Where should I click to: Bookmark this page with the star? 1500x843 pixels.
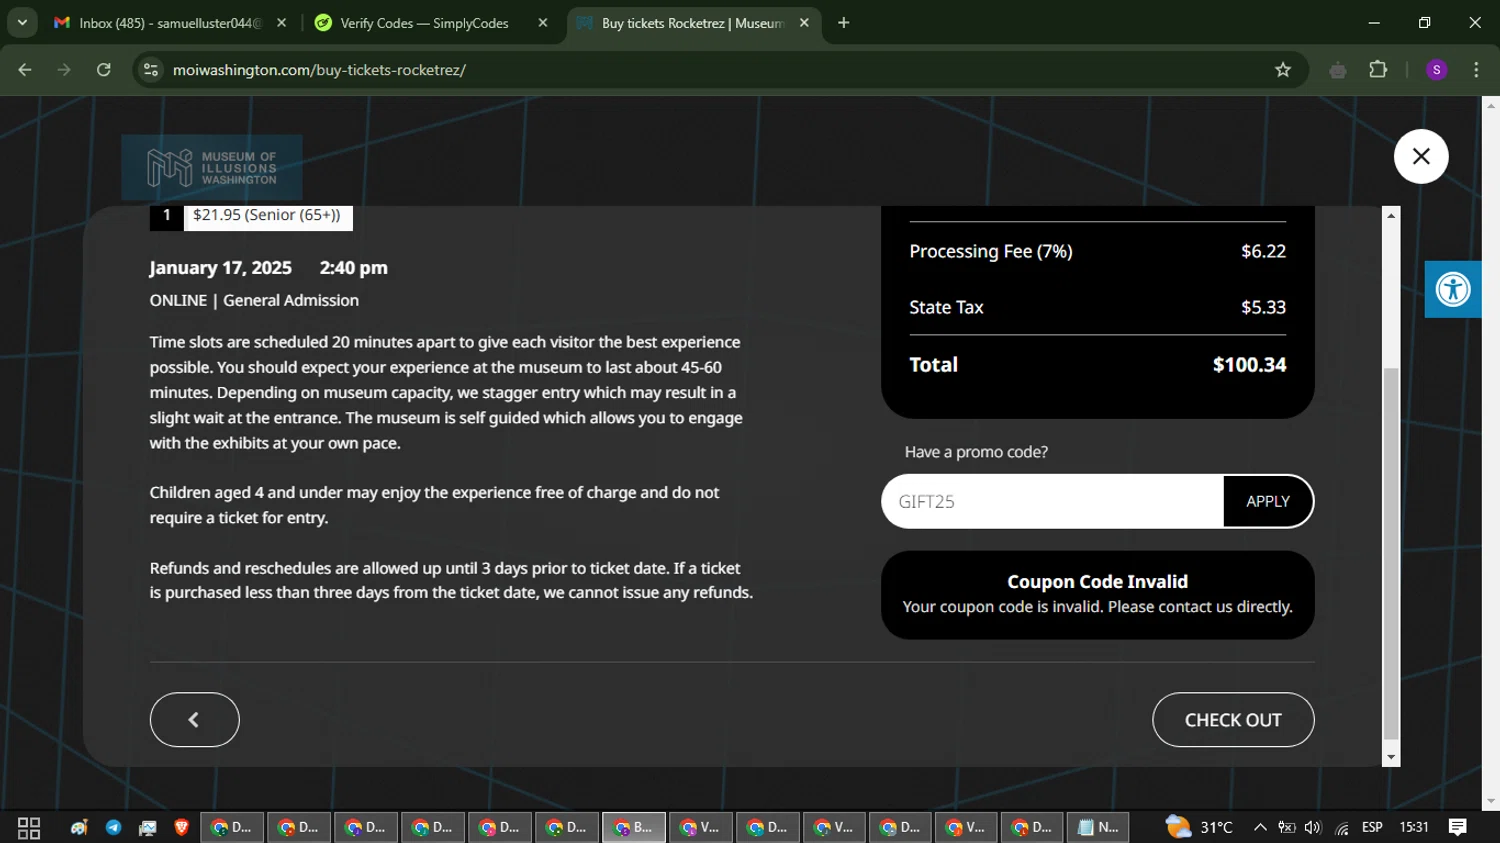[x=1283, y=70]
